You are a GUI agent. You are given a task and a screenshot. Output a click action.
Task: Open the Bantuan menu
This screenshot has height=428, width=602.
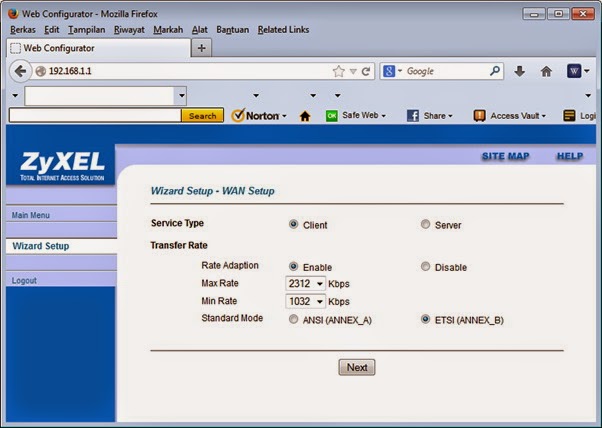(x=233, y=30)
